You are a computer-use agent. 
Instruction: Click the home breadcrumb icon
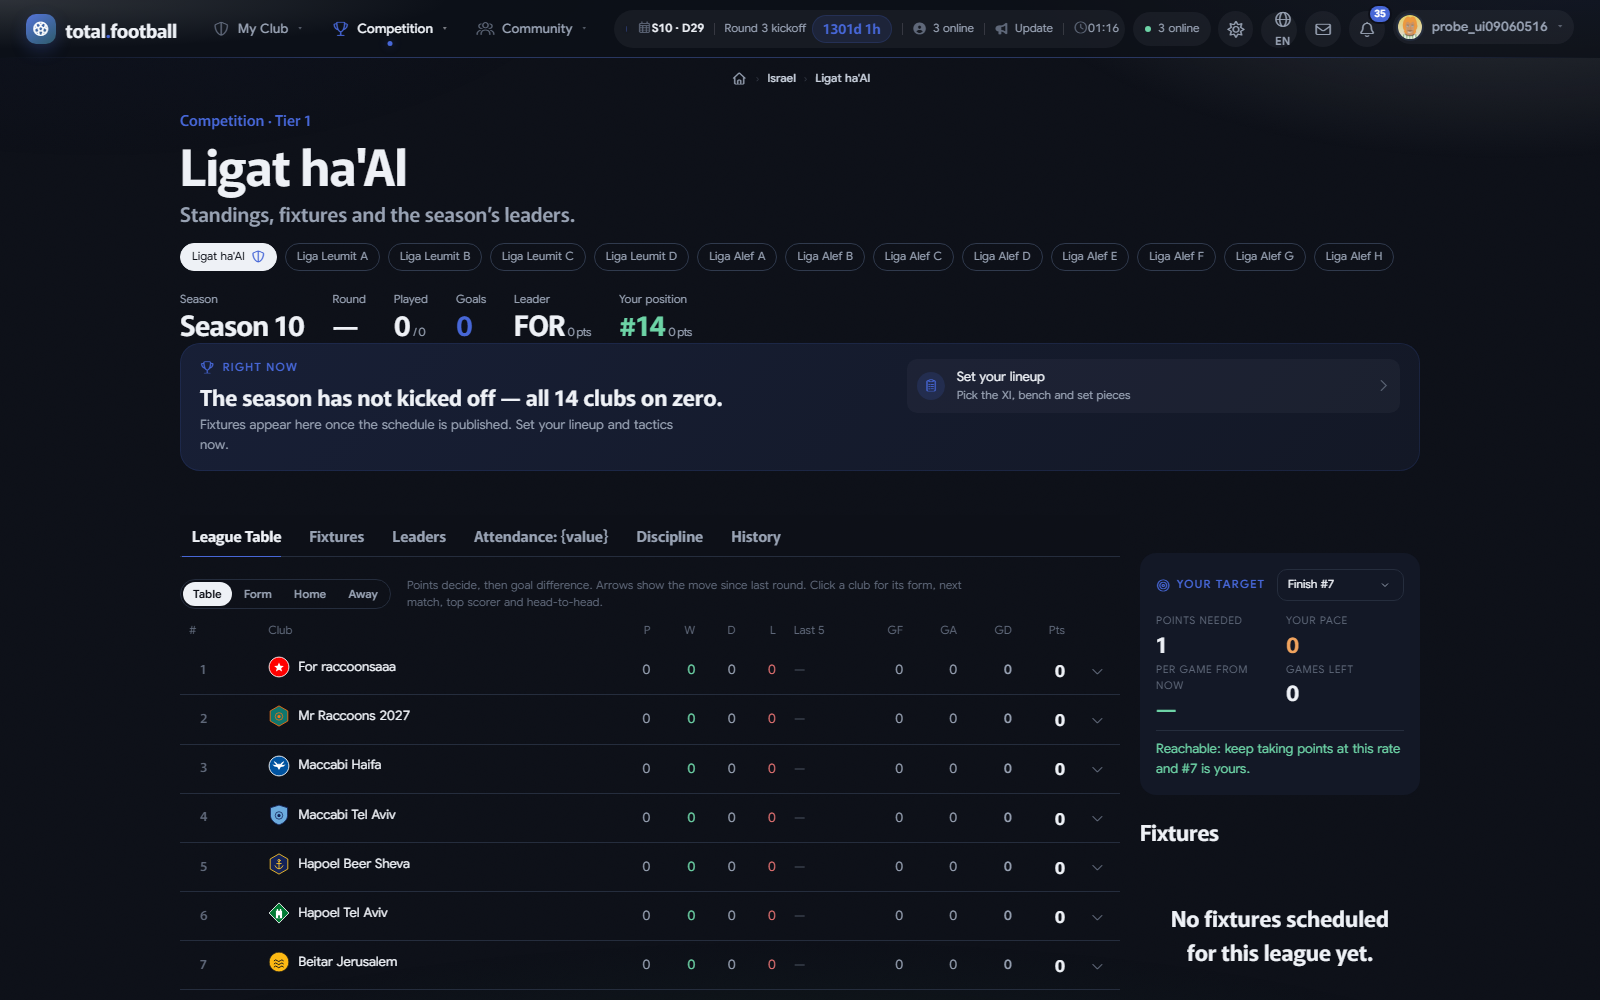tap(739, 79)
